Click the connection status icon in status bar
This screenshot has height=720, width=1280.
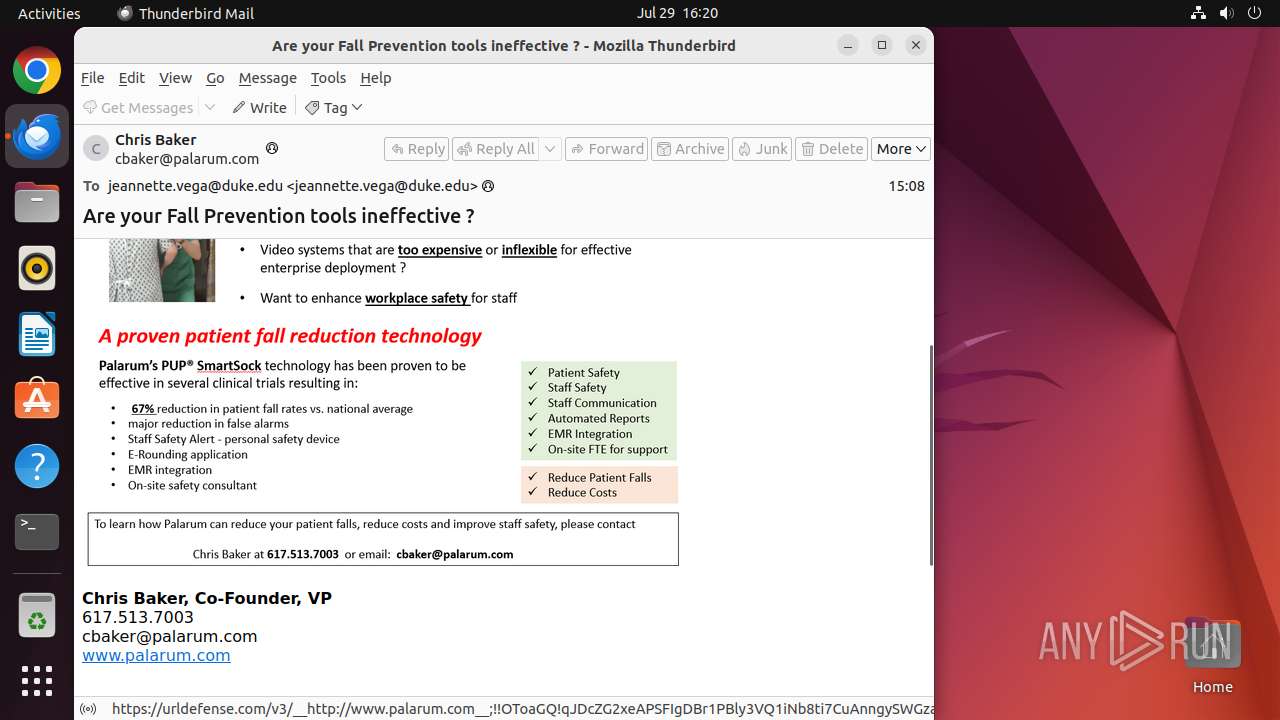88,709
